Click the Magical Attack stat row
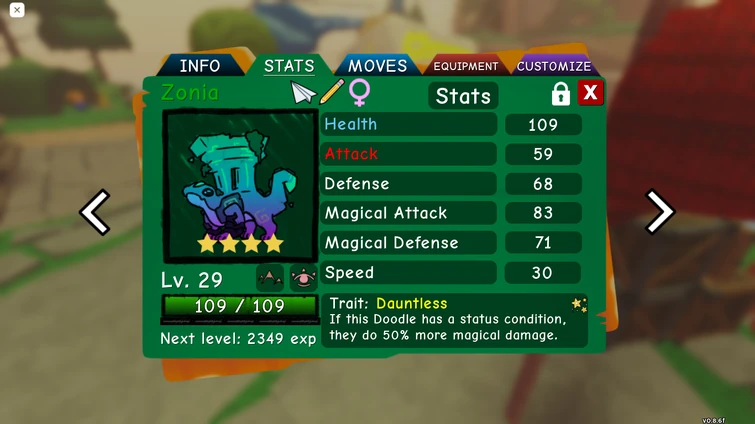The image size is (755, 424). (451, 213)
